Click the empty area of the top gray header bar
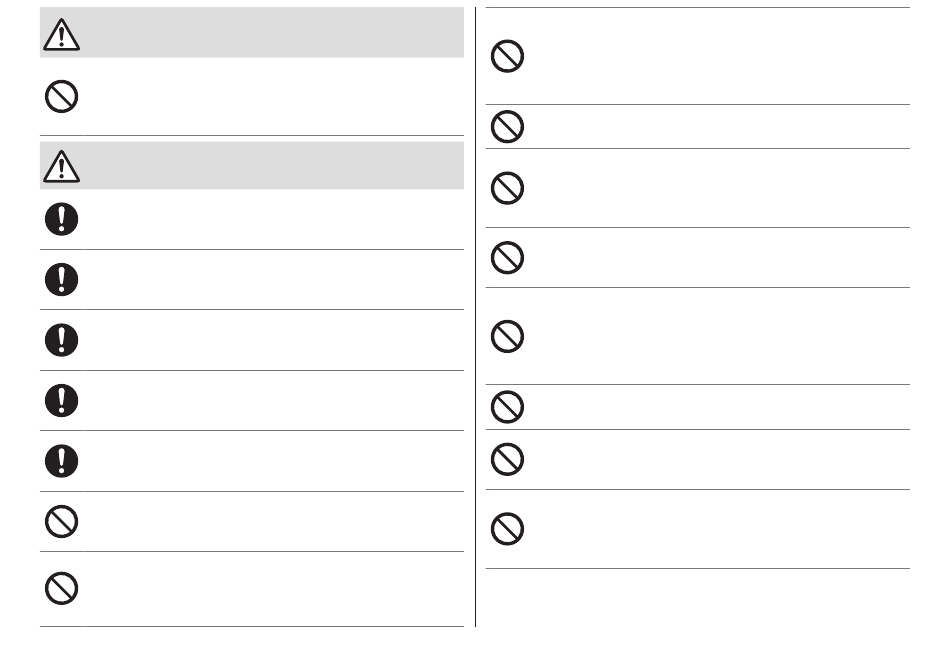The image size is (950, 656). (x=273, y=33)
